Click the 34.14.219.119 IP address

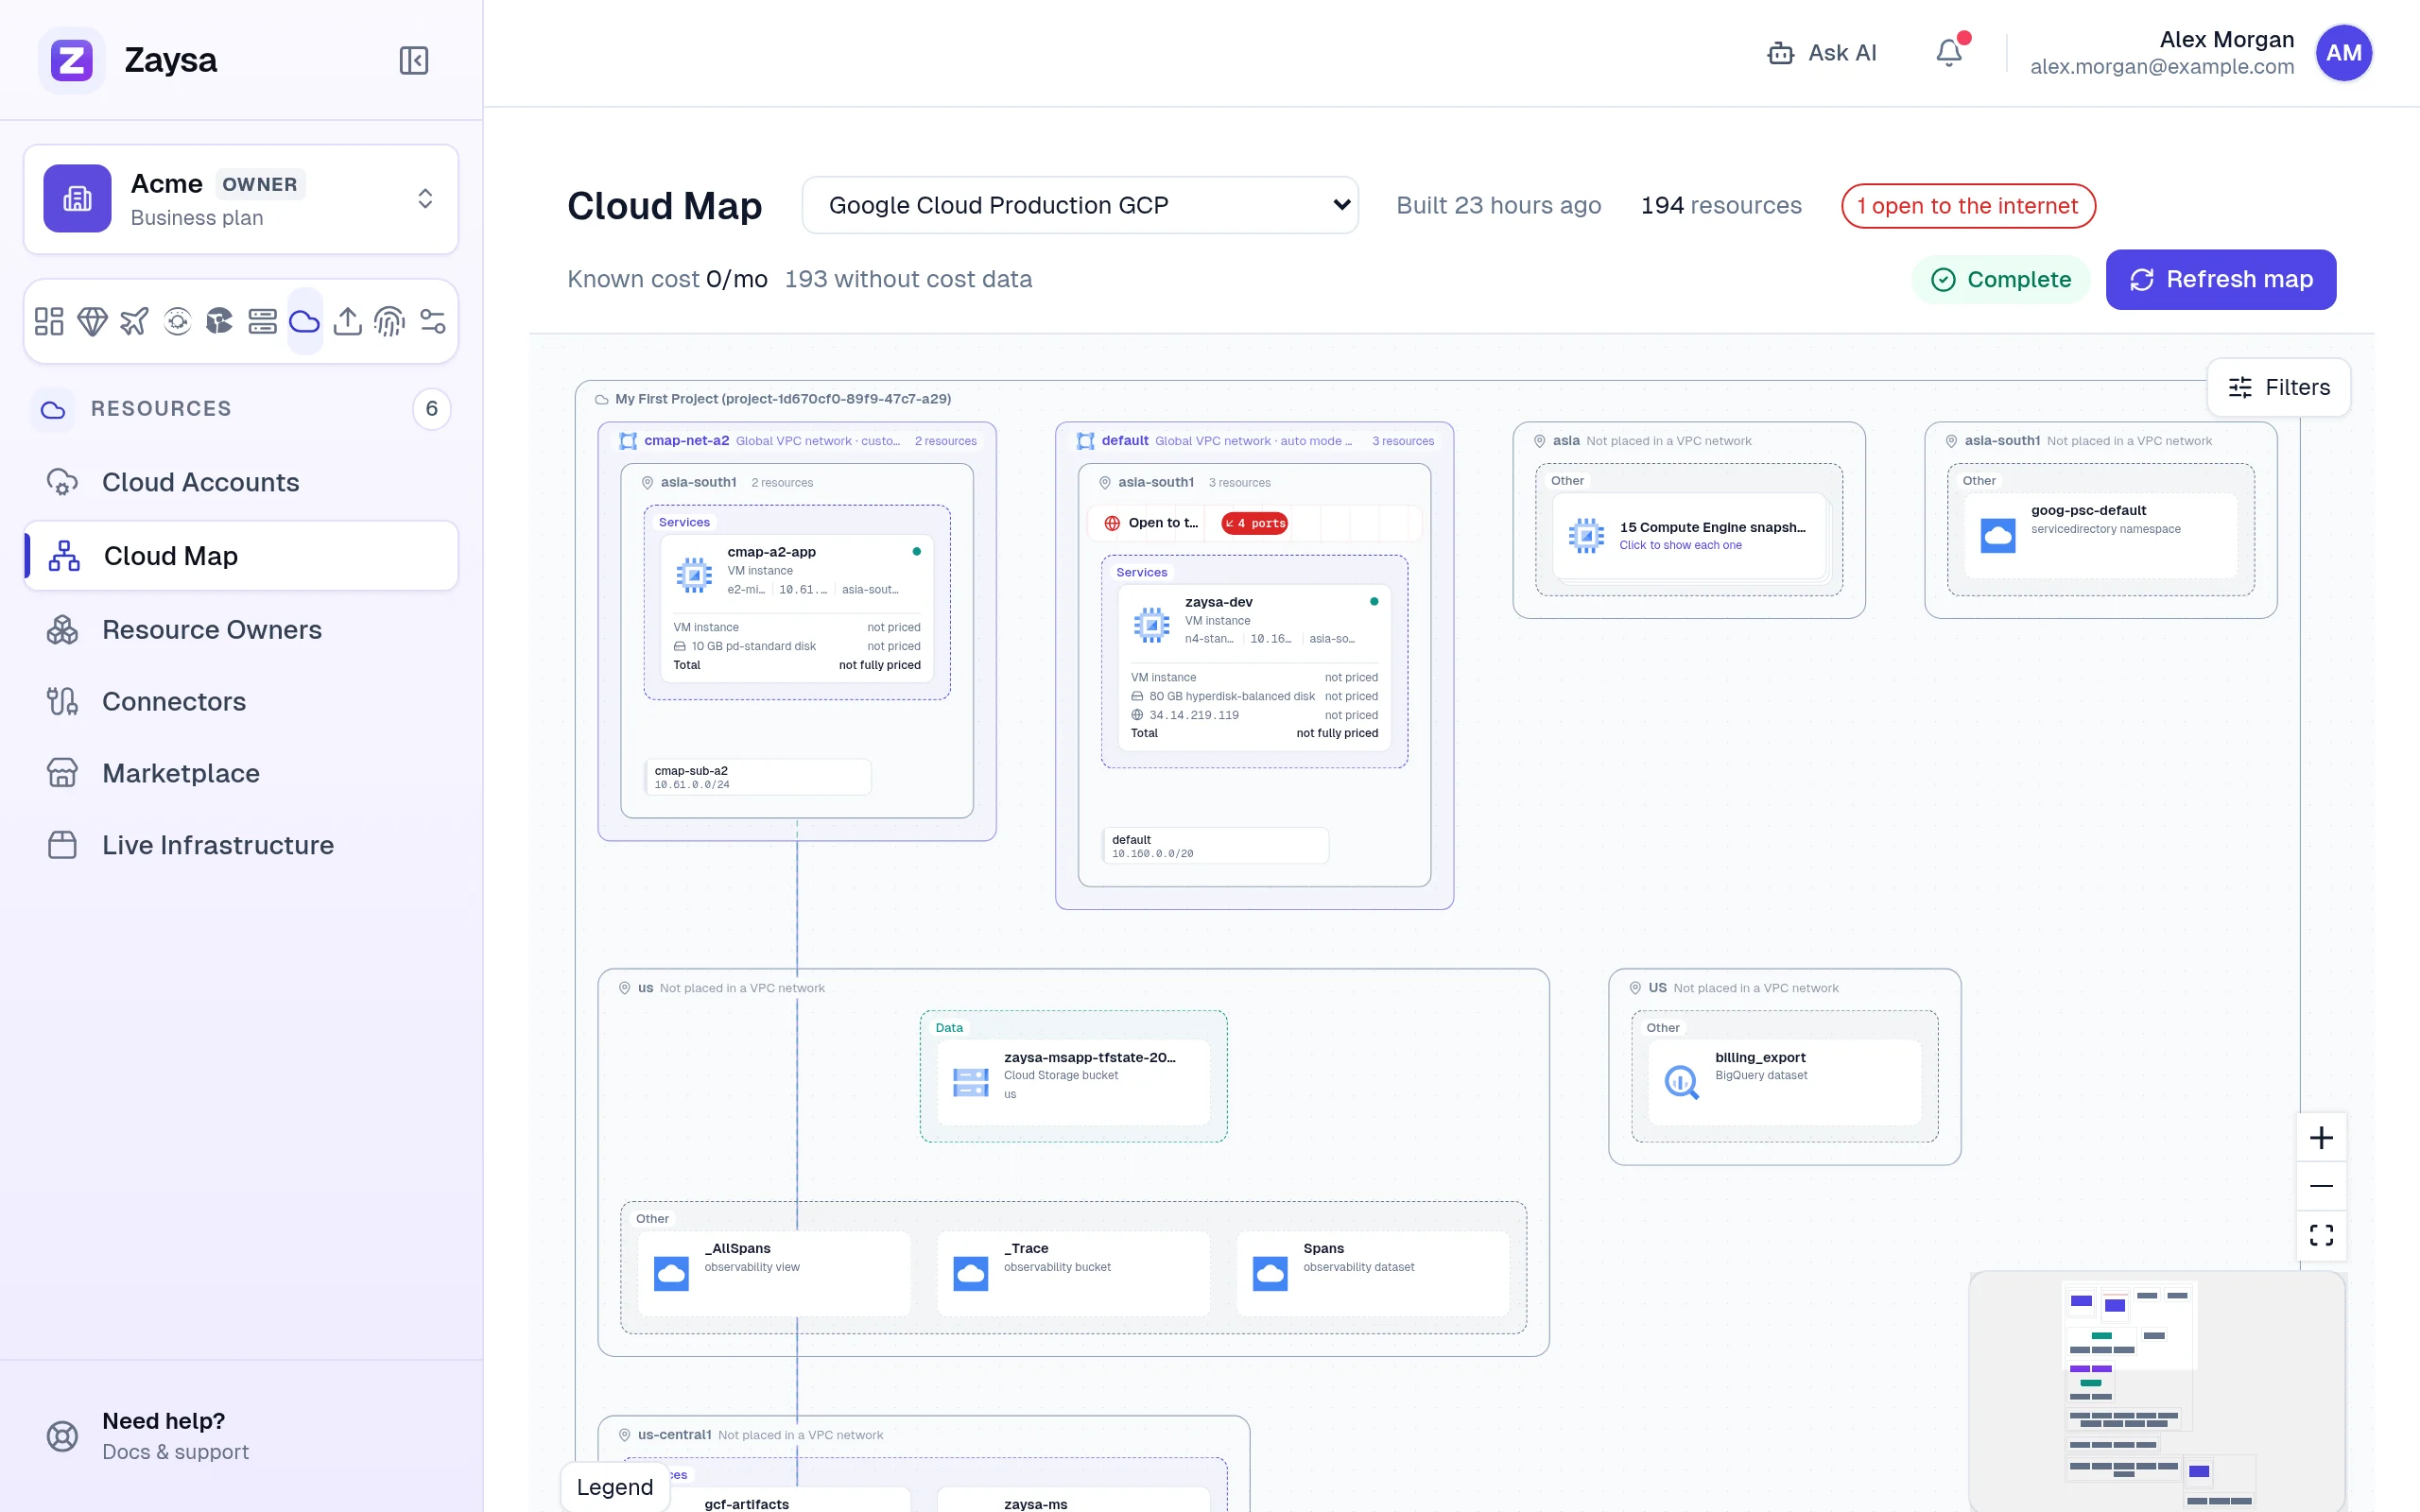pyautogui.click(x=1193, y=715)
